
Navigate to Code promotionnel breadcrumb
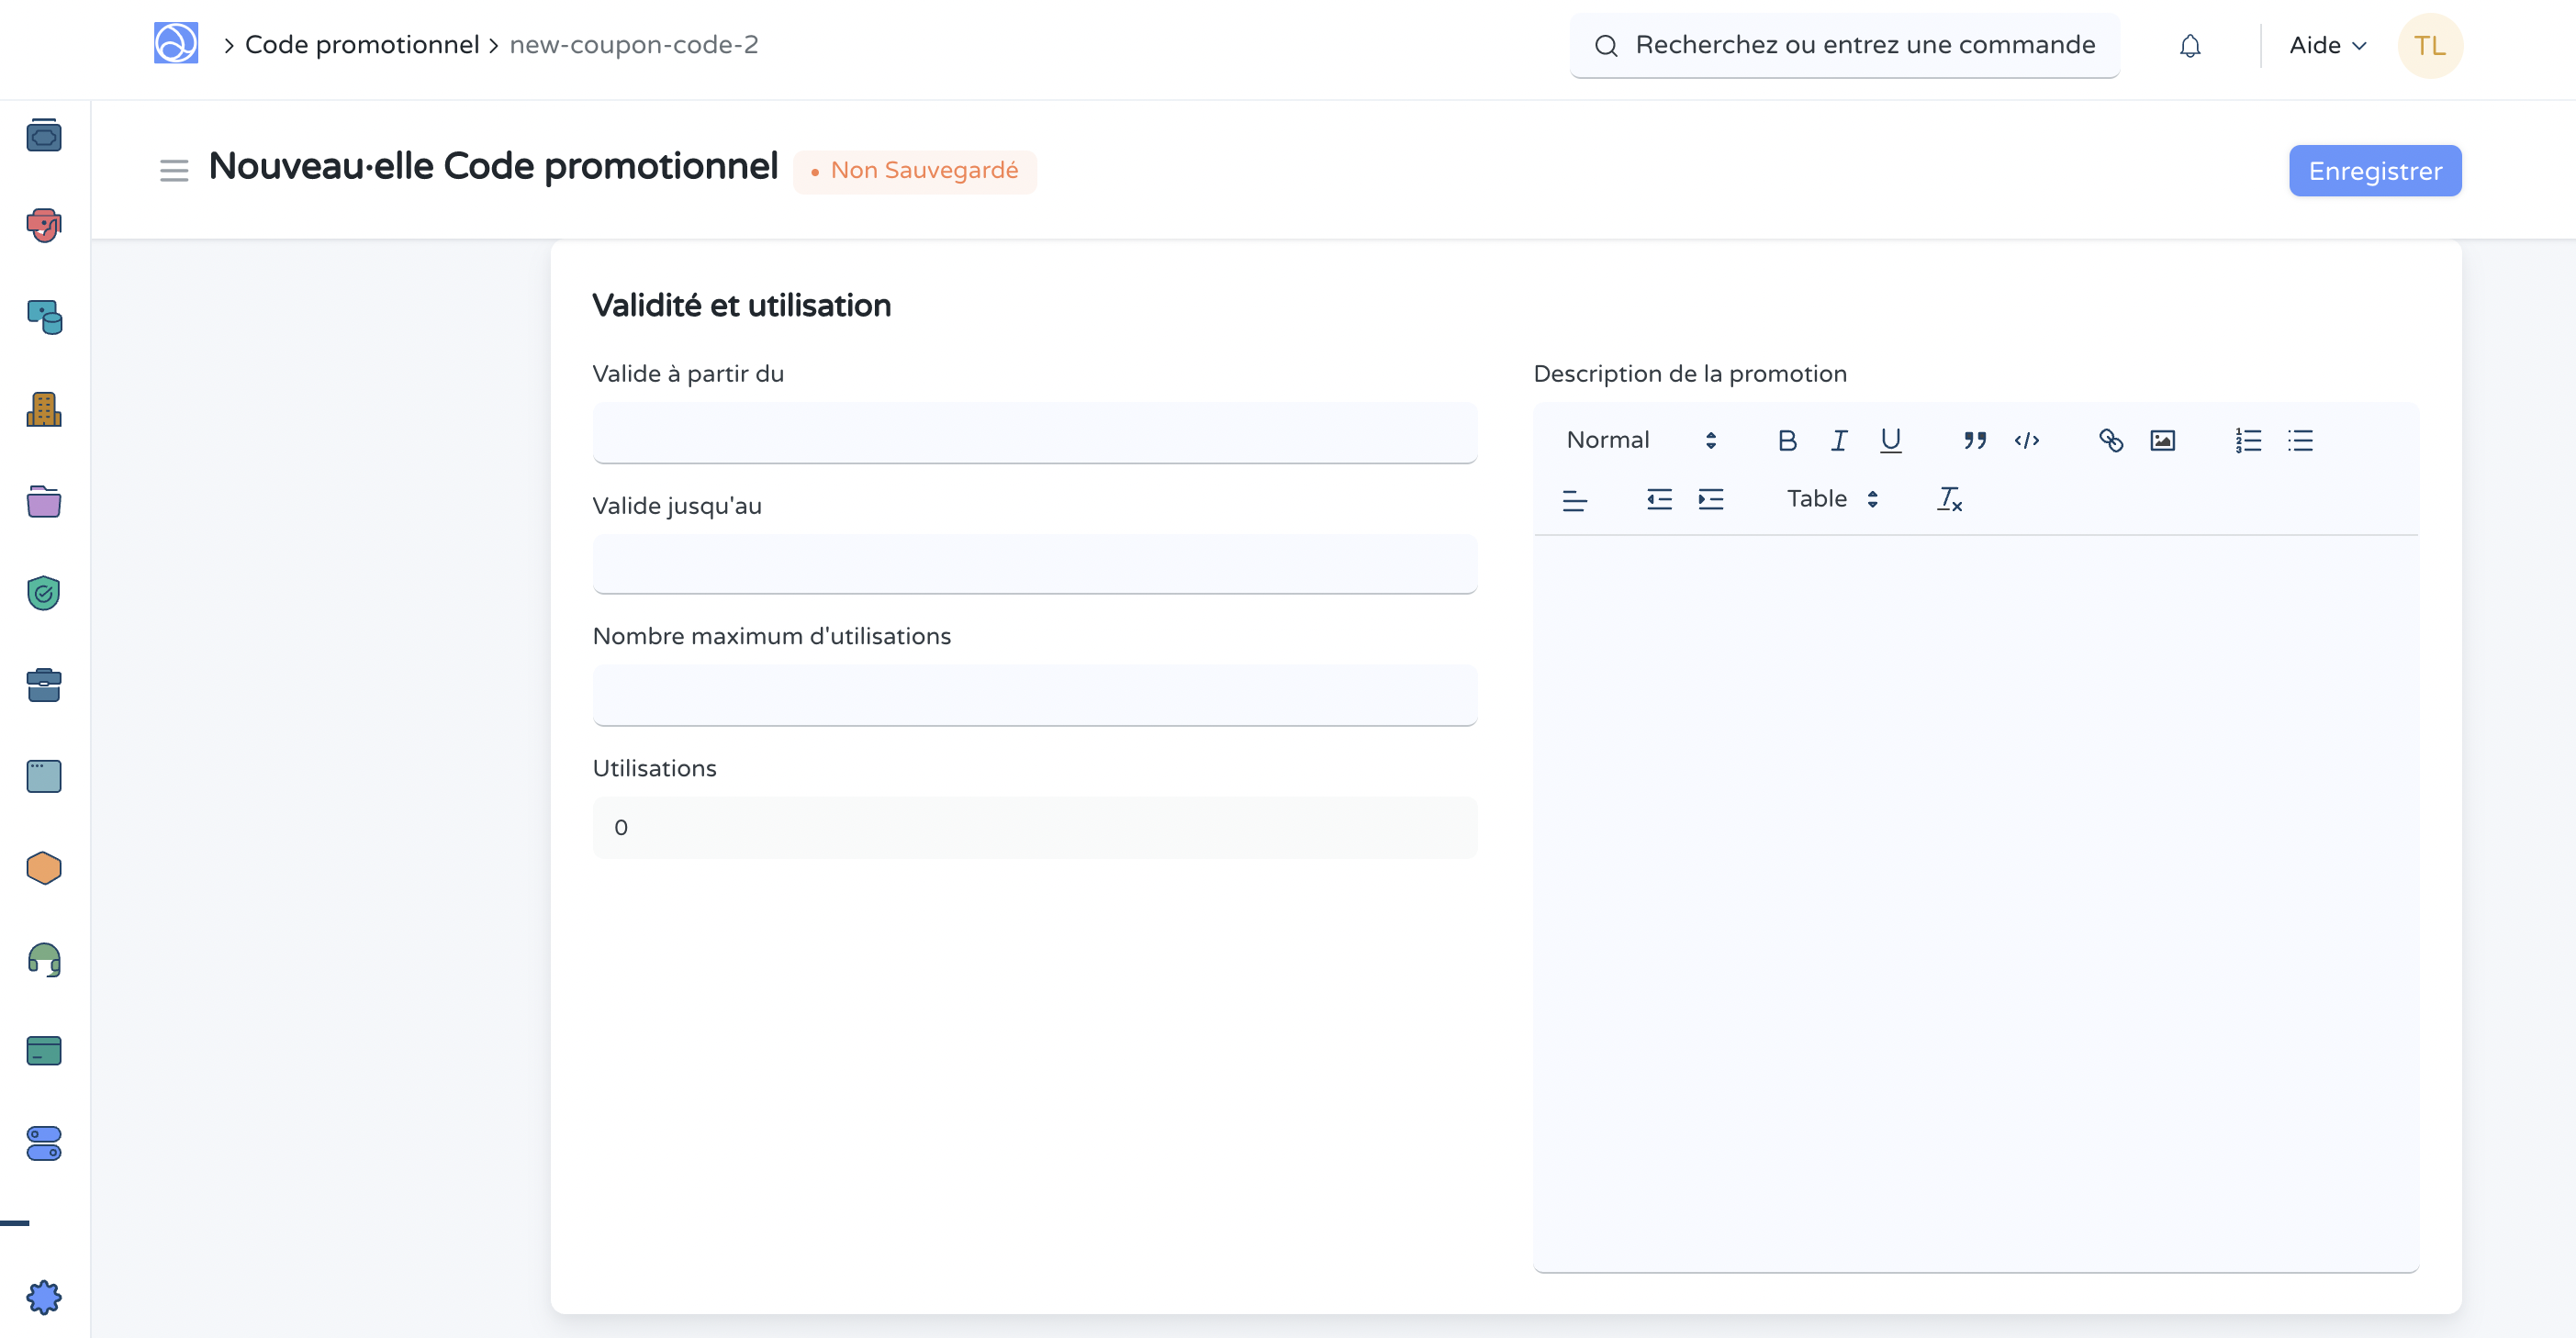pyautogui.click(x=362, y=44)
